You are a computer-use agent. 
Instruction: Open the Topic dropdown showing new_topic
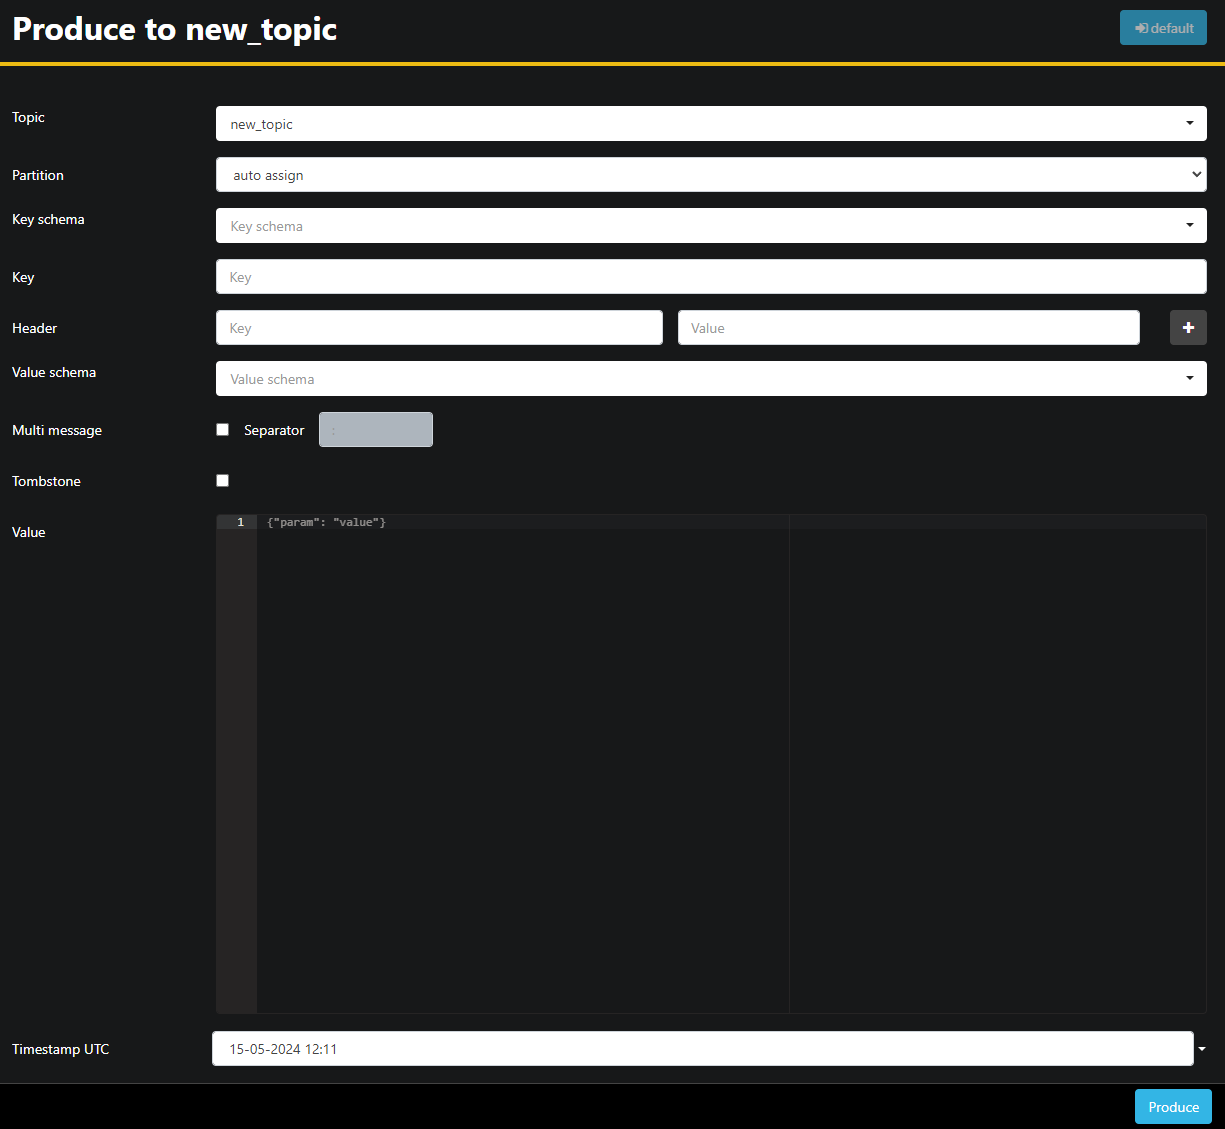pyautogui.click(x=710, y=124)
